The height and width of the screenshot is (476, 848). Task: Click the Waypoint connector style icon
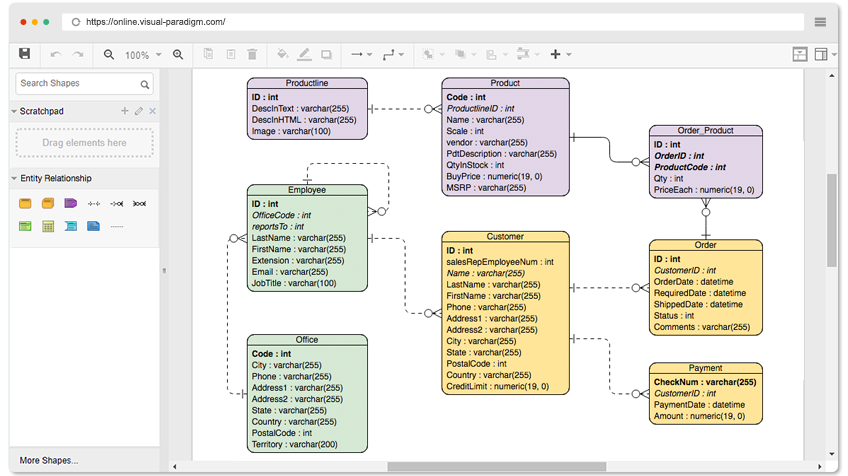(x=388, y=55)
